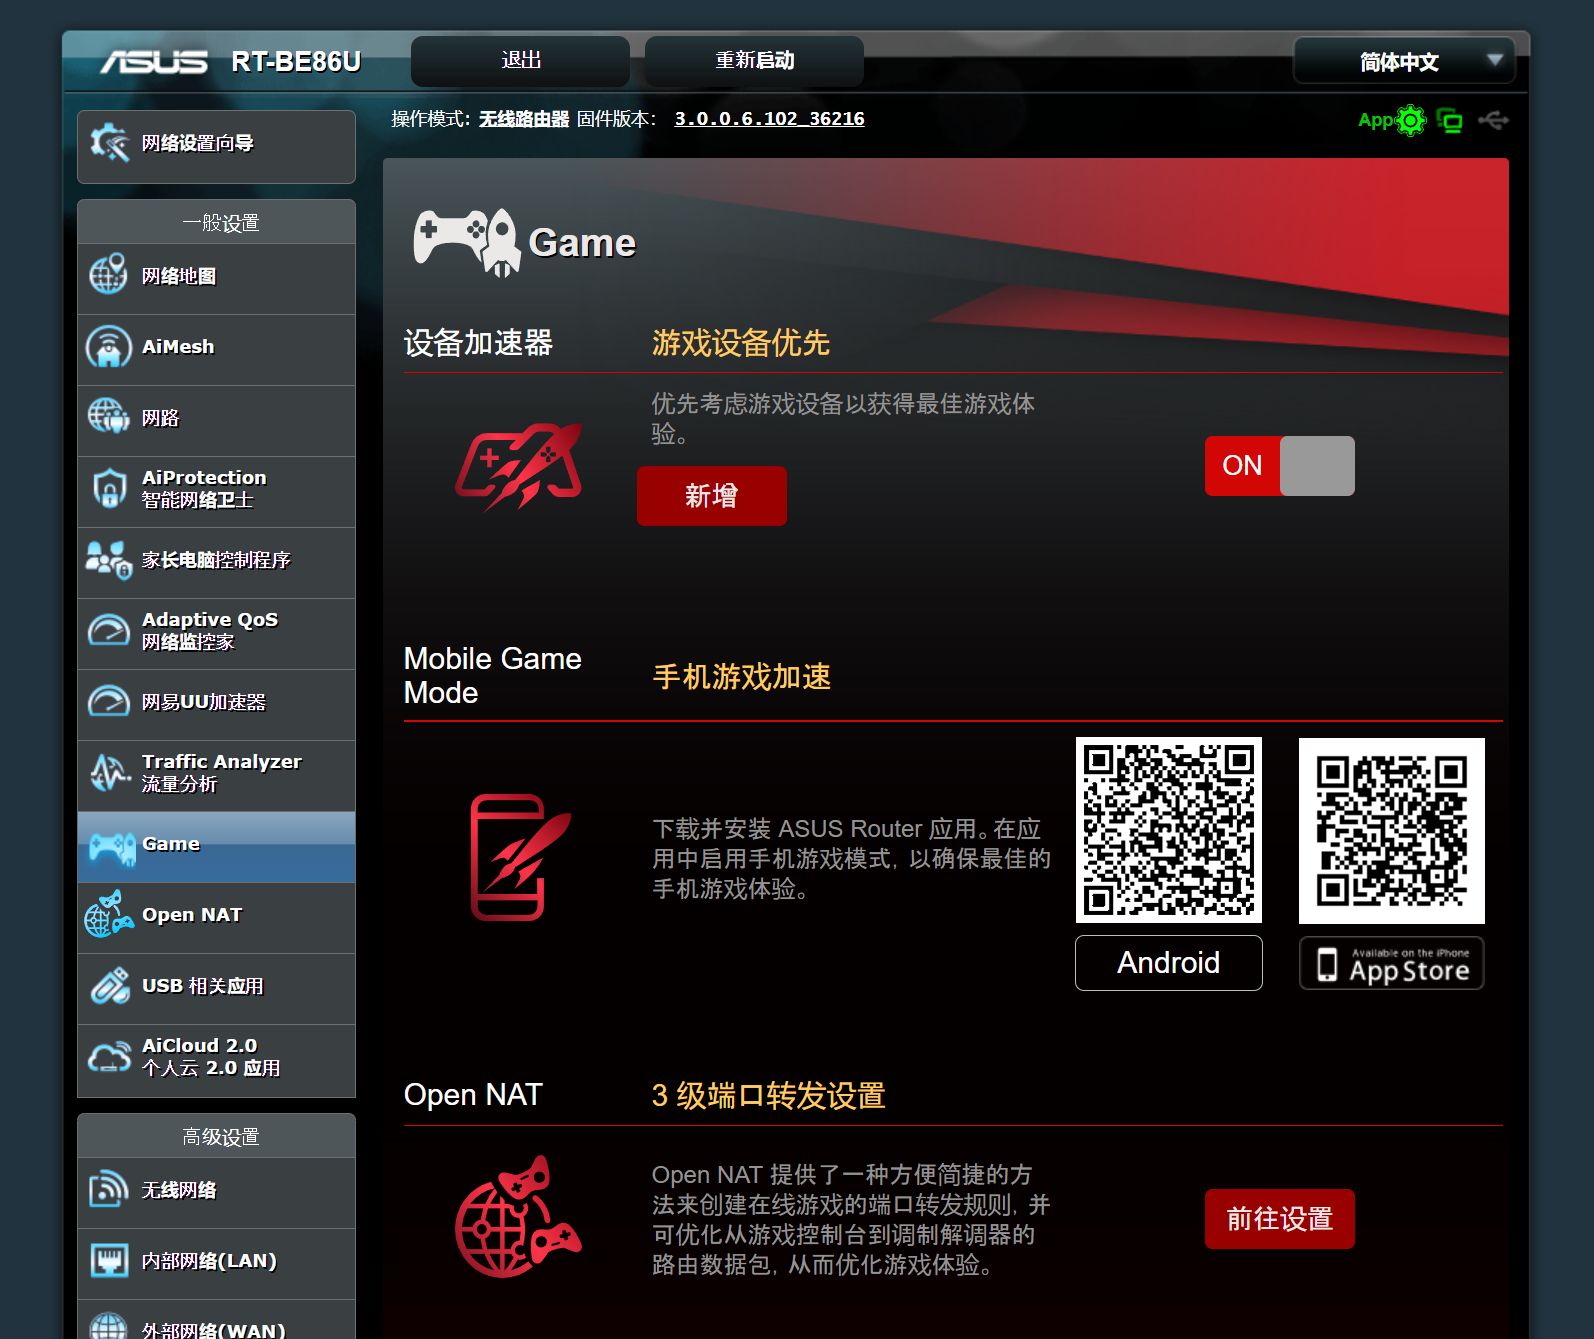Screen dimensions: 1594x1339
Task: Open AiMesh menu item
Action: pyautogui.click(x=216, y=348)
